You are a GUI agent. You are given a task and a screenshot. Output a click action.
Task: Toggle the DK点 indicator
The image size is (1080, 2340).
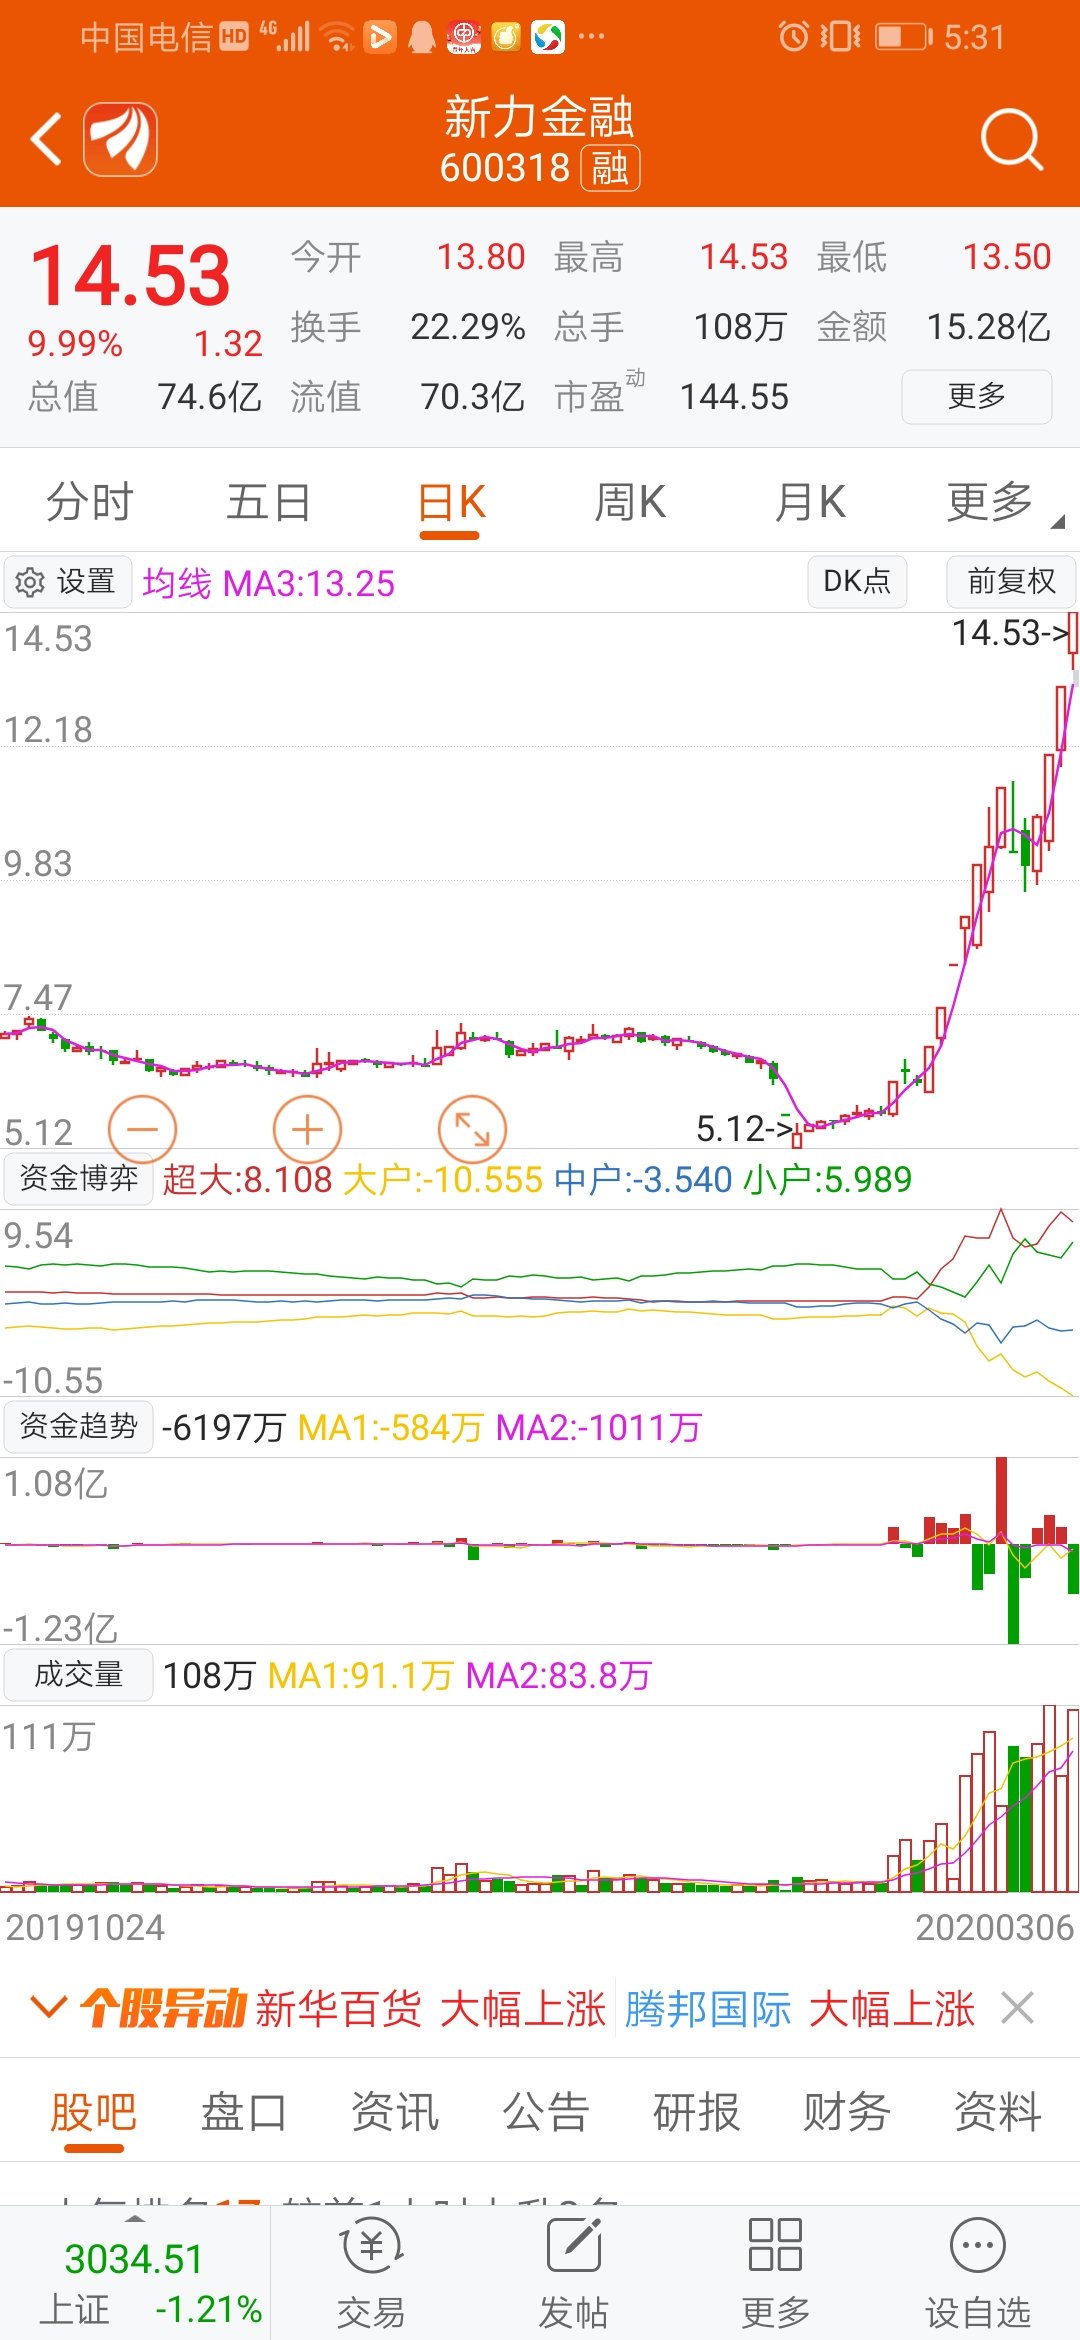(x=857, y=581)
